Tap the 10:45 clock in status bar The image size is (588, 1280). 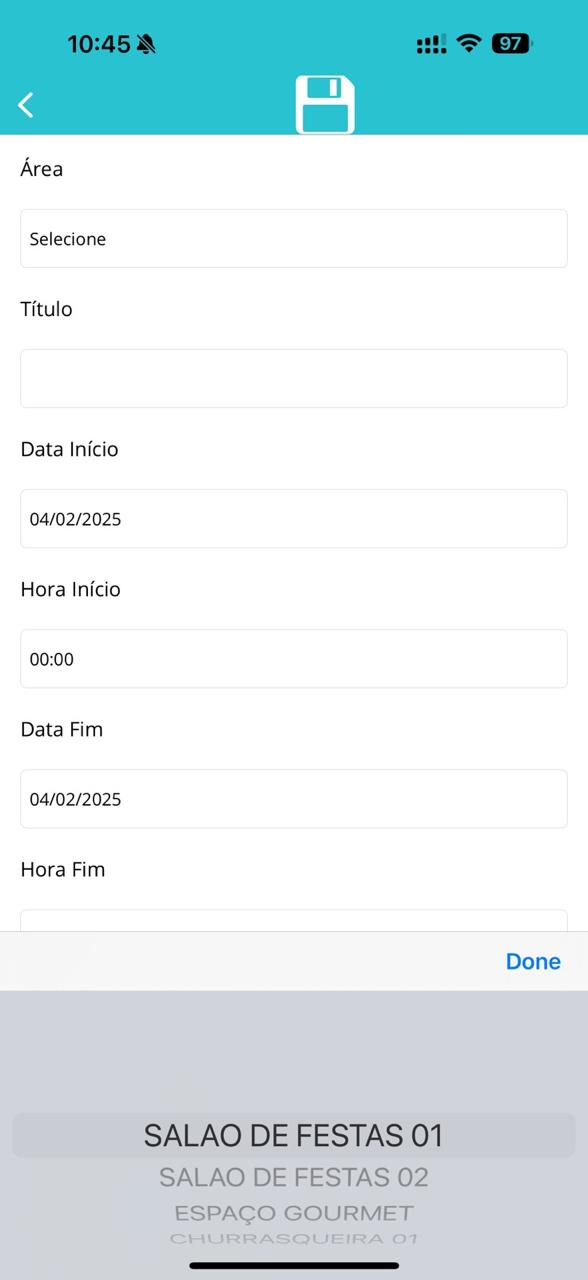point(99,44)
